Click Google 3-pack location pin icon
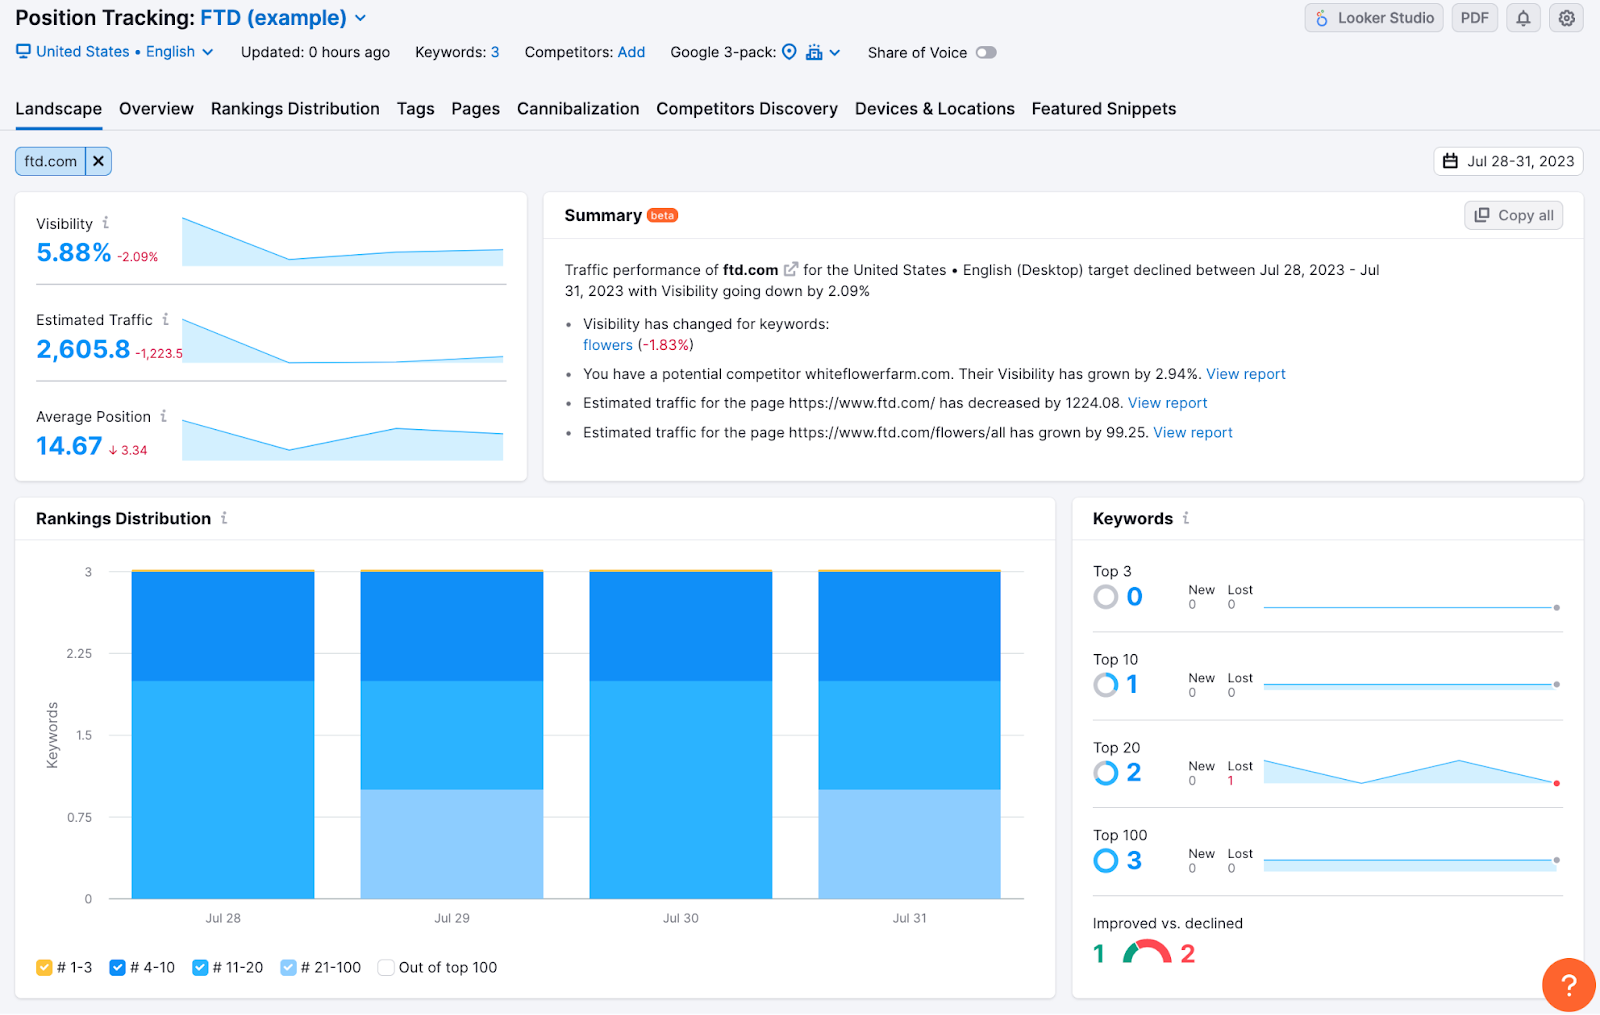Image resolution: width=1600 pixels, height=1015 pixels. click(x=789, y=52)
